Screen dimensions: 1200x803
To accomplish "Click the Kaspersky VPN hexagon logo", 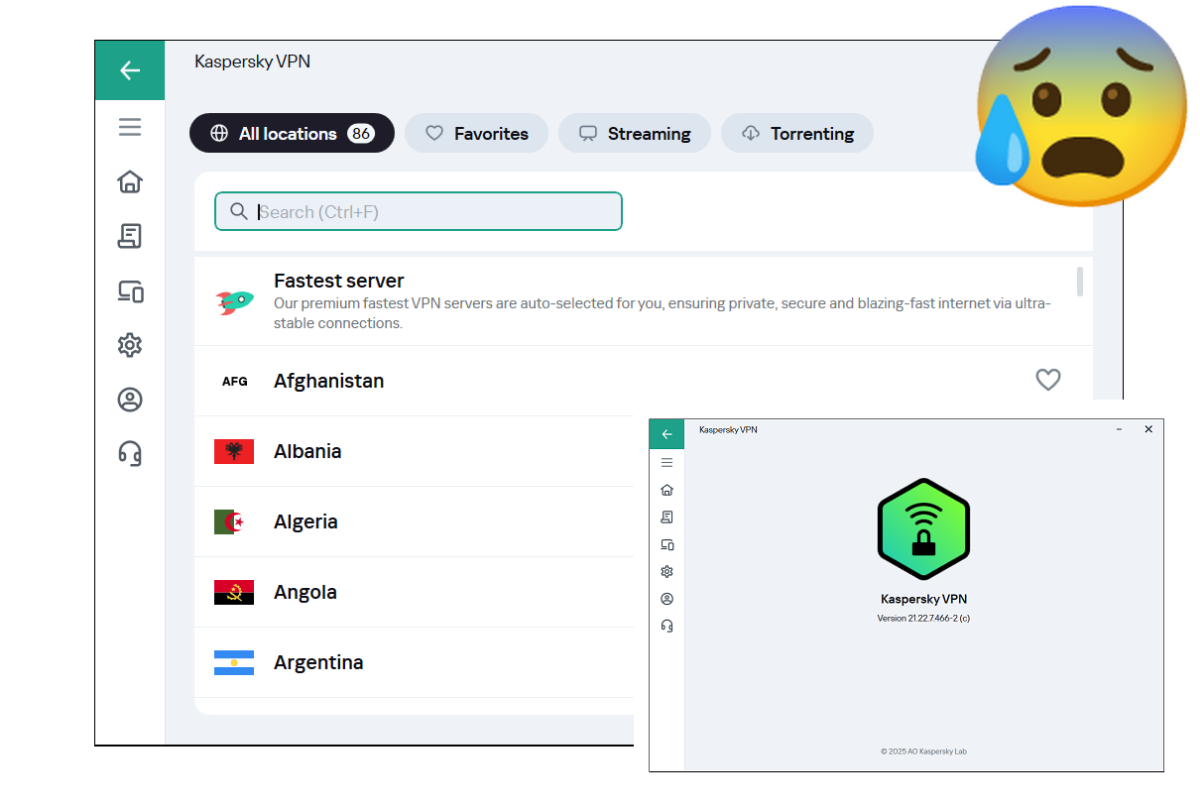I will point(923,529).
